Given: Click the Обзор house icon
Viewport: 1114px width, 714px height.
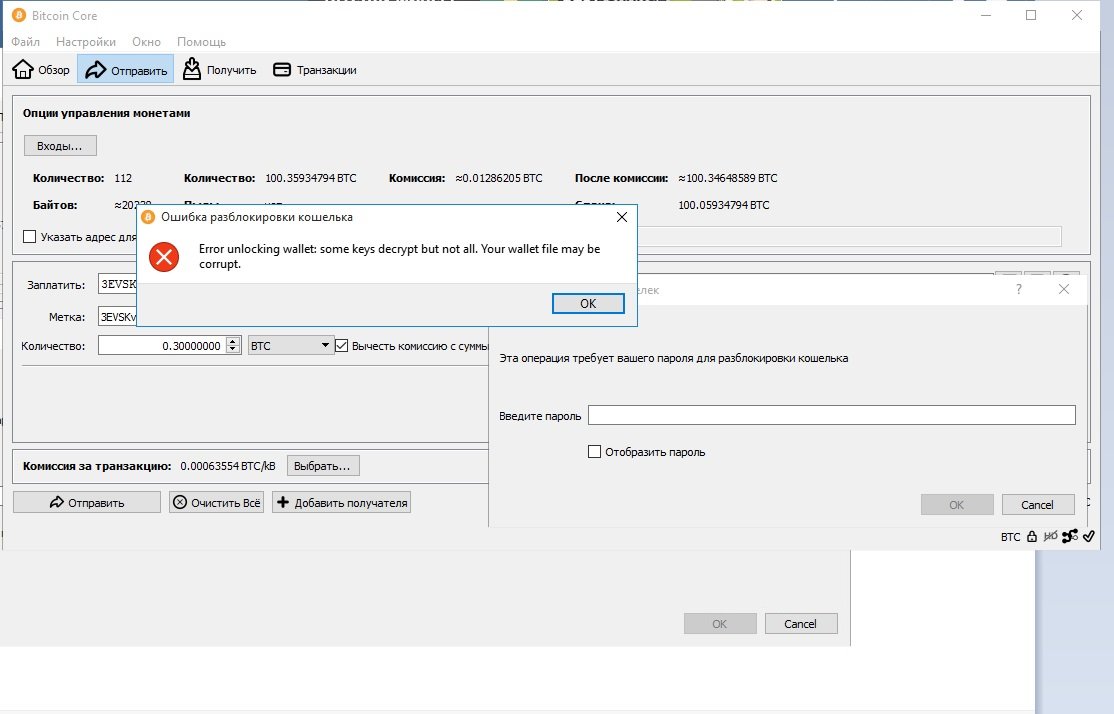Looking at the screenshot, I should (x=23, y=69).
